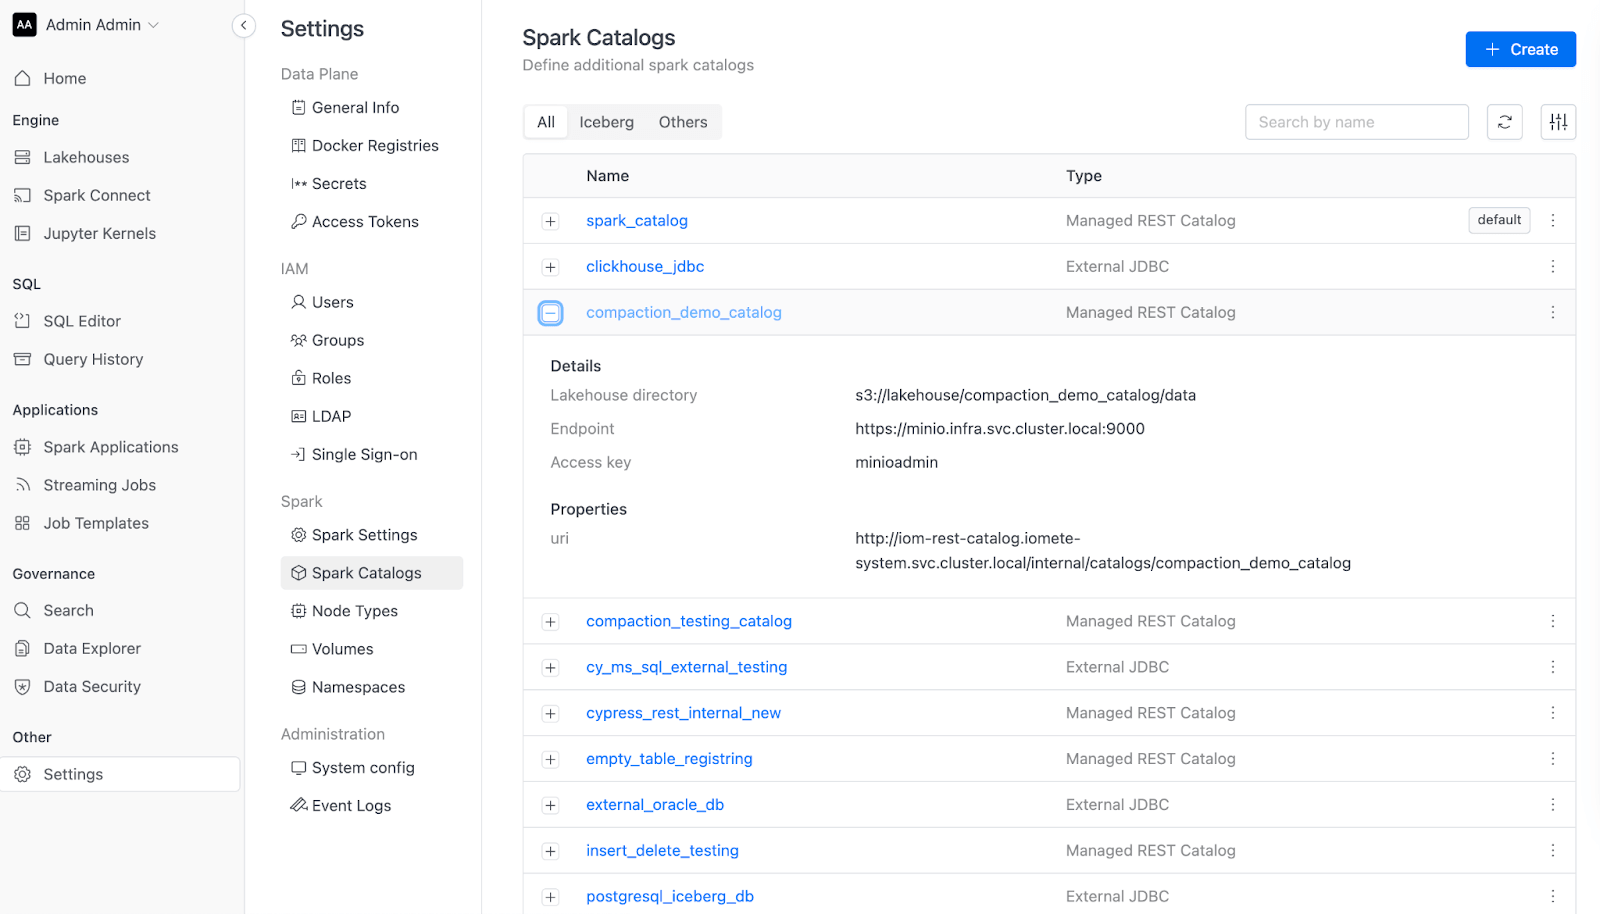Collapse the sidebar with chevron button

[x=244, y=26]
